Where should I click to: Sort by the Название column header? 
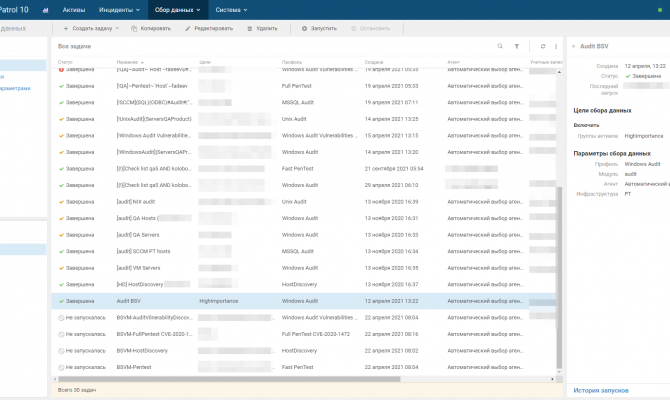point(130,62)
